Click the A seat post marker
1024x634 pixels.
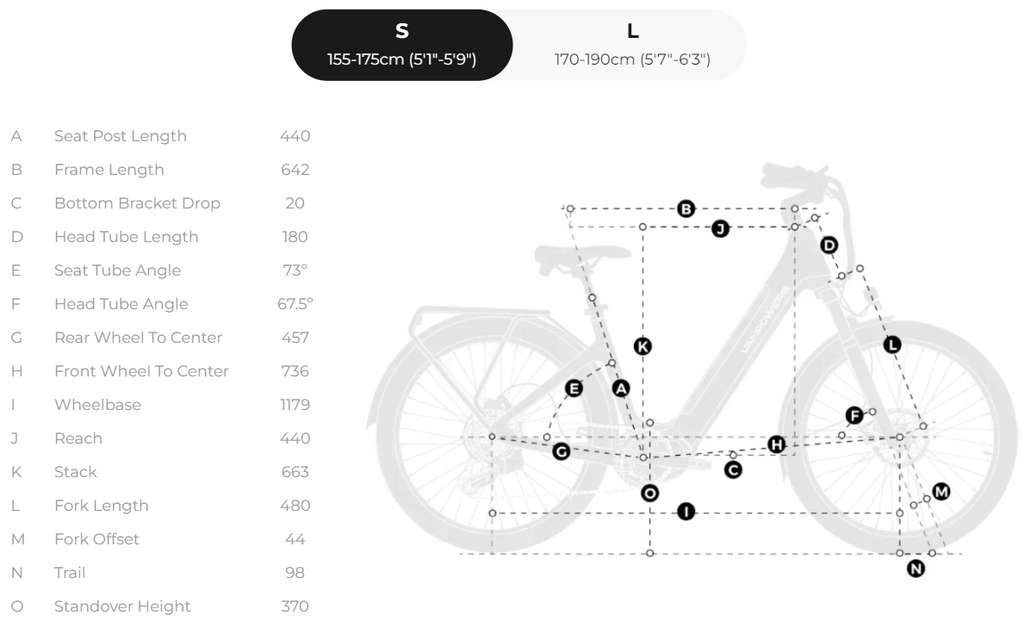coord(621,388)
